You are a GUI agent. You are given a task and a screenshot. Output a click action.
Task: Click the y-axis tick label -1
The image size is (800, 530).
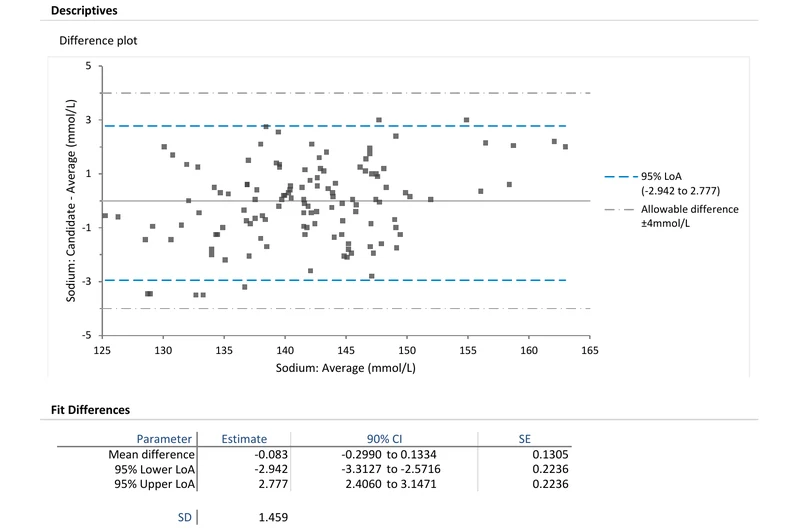[87, 228]
